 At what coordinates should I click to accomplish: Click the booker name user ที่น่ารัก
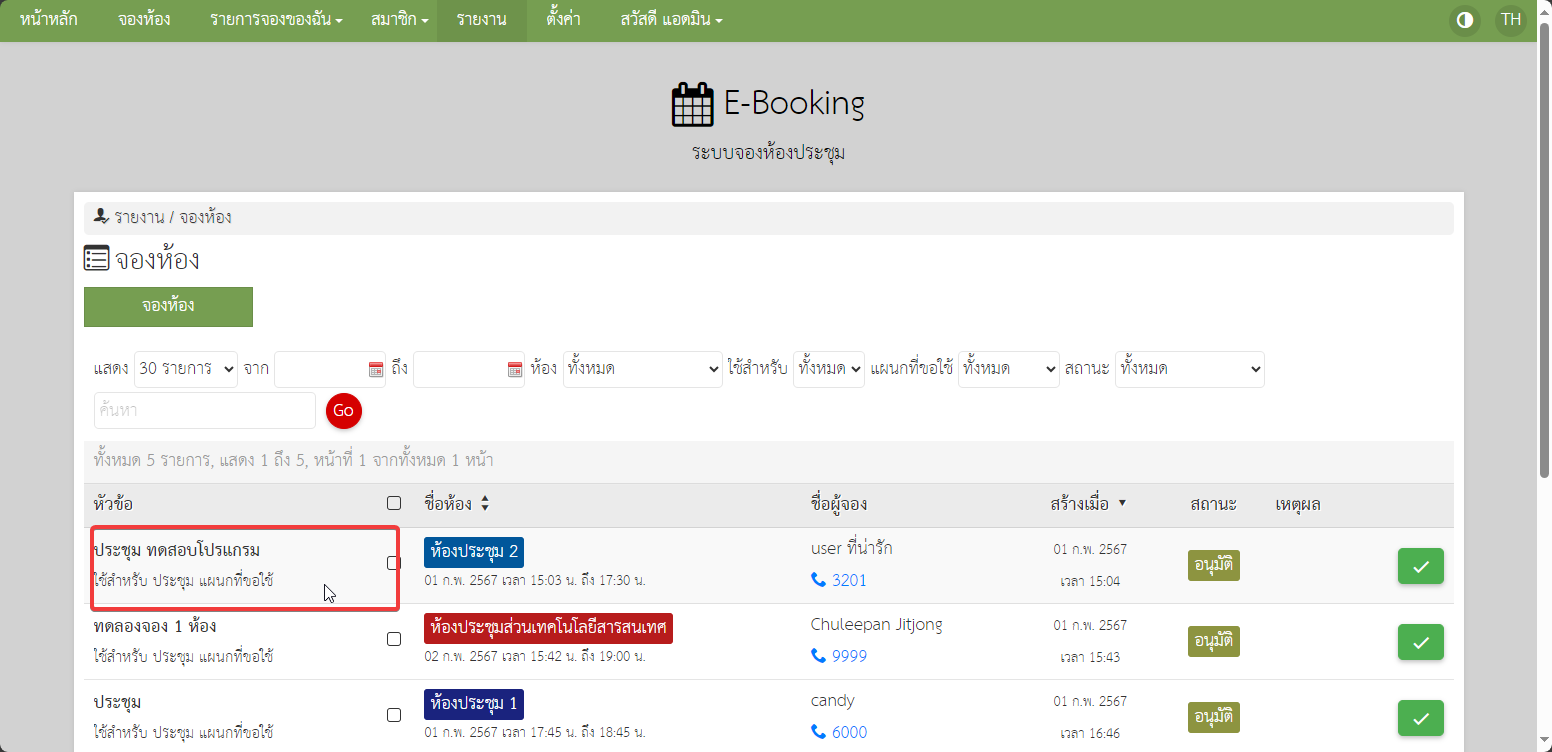pyautogui.click(x=852, y=548)
